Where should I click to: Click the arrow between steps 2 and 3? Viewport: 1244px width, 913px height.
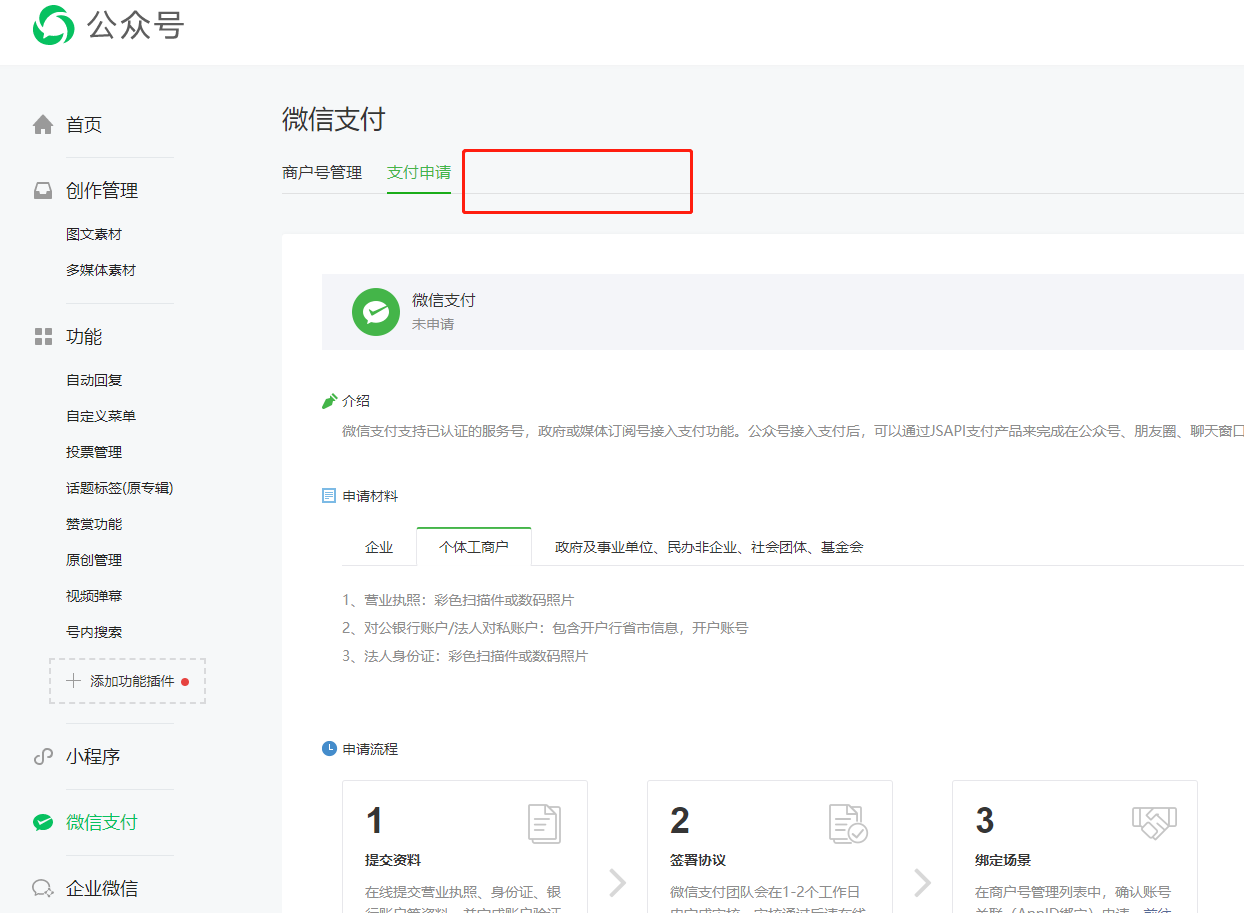922,882
